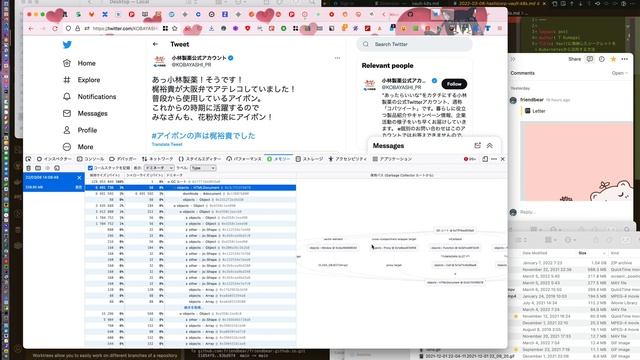The image size is (640, 360).
Task: Toggle the コールスタックを記録 checkbox
Action: [x=90, y=168]
